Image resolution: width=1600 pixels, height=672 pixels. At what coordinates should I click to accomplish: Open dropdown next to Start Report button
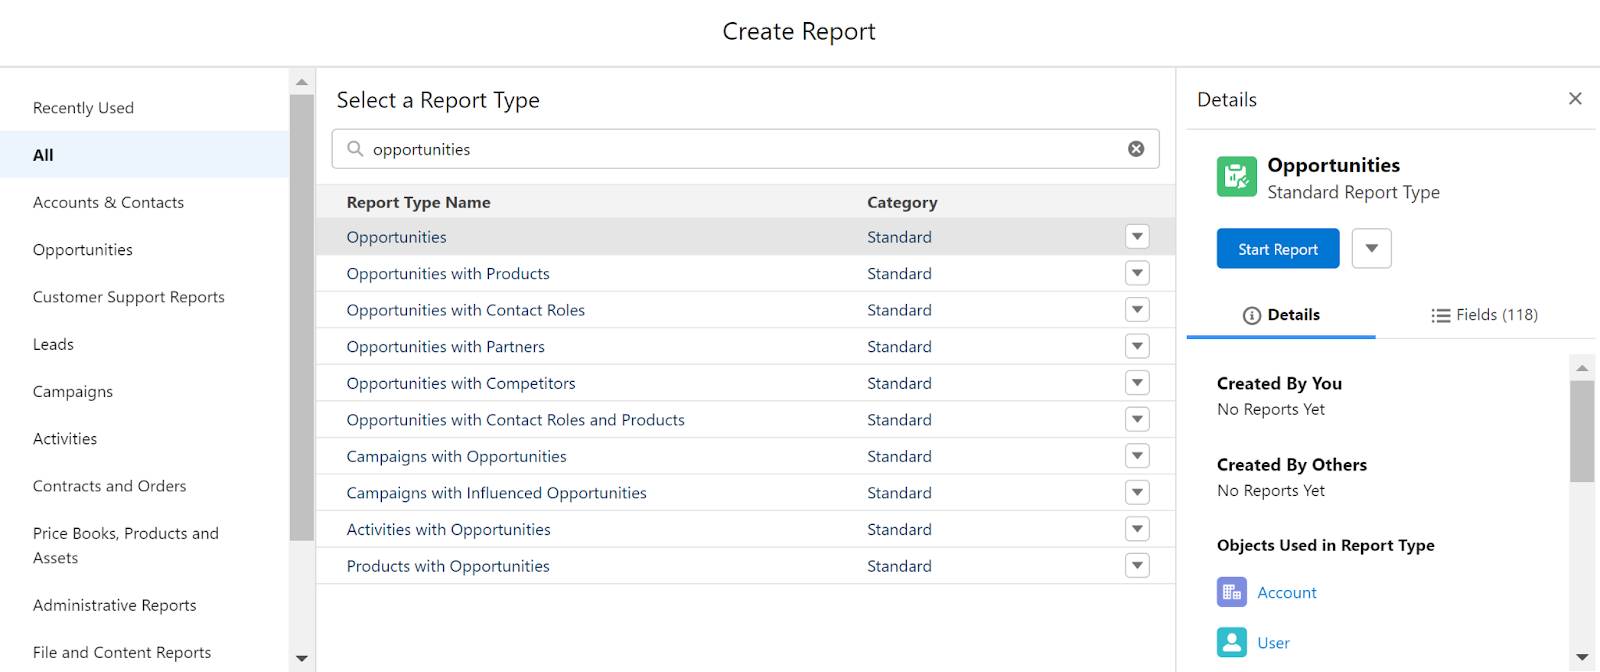(x=1372, y=249)
